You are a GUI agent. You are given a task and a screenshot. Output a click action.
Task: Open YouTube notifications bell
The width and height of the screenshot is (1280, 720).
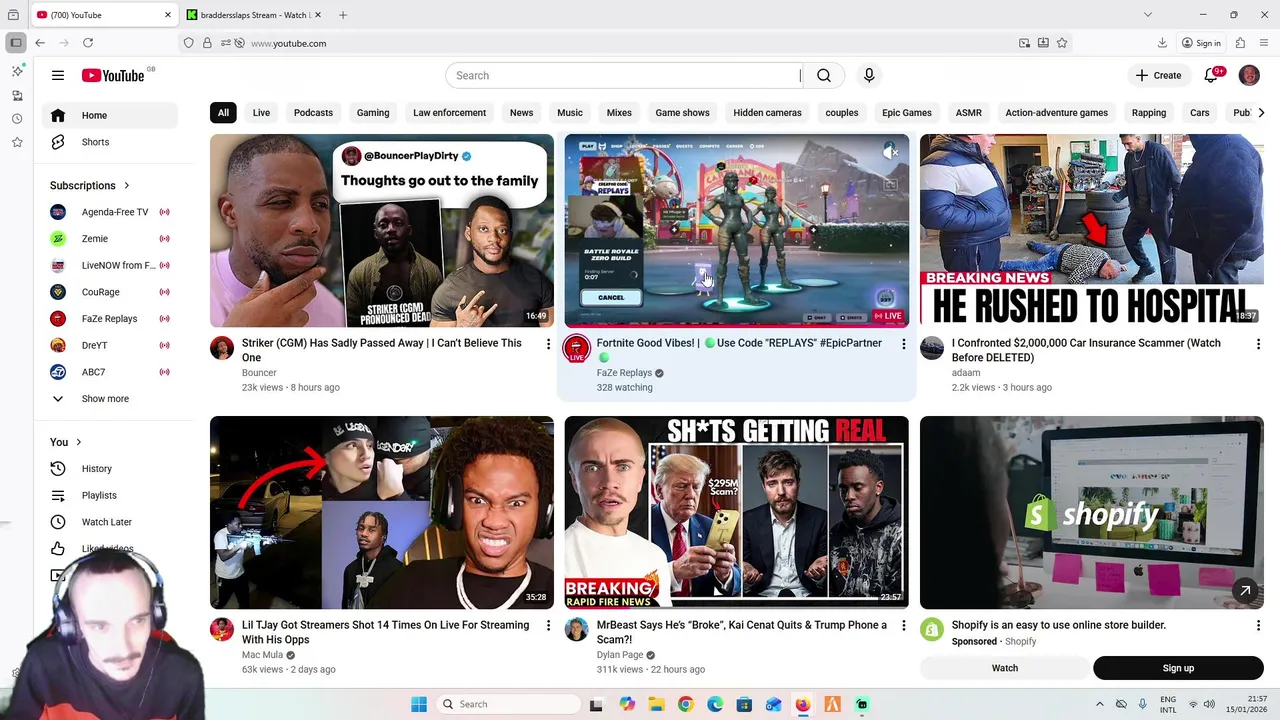(x=1211, y=75)
